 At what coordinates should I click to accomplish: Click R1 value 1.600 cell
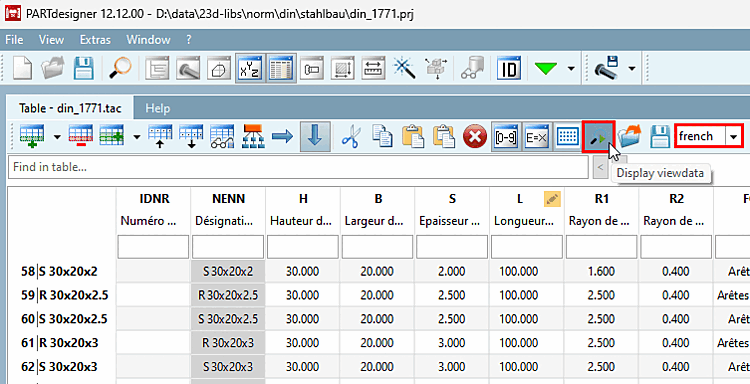(602, 272)
